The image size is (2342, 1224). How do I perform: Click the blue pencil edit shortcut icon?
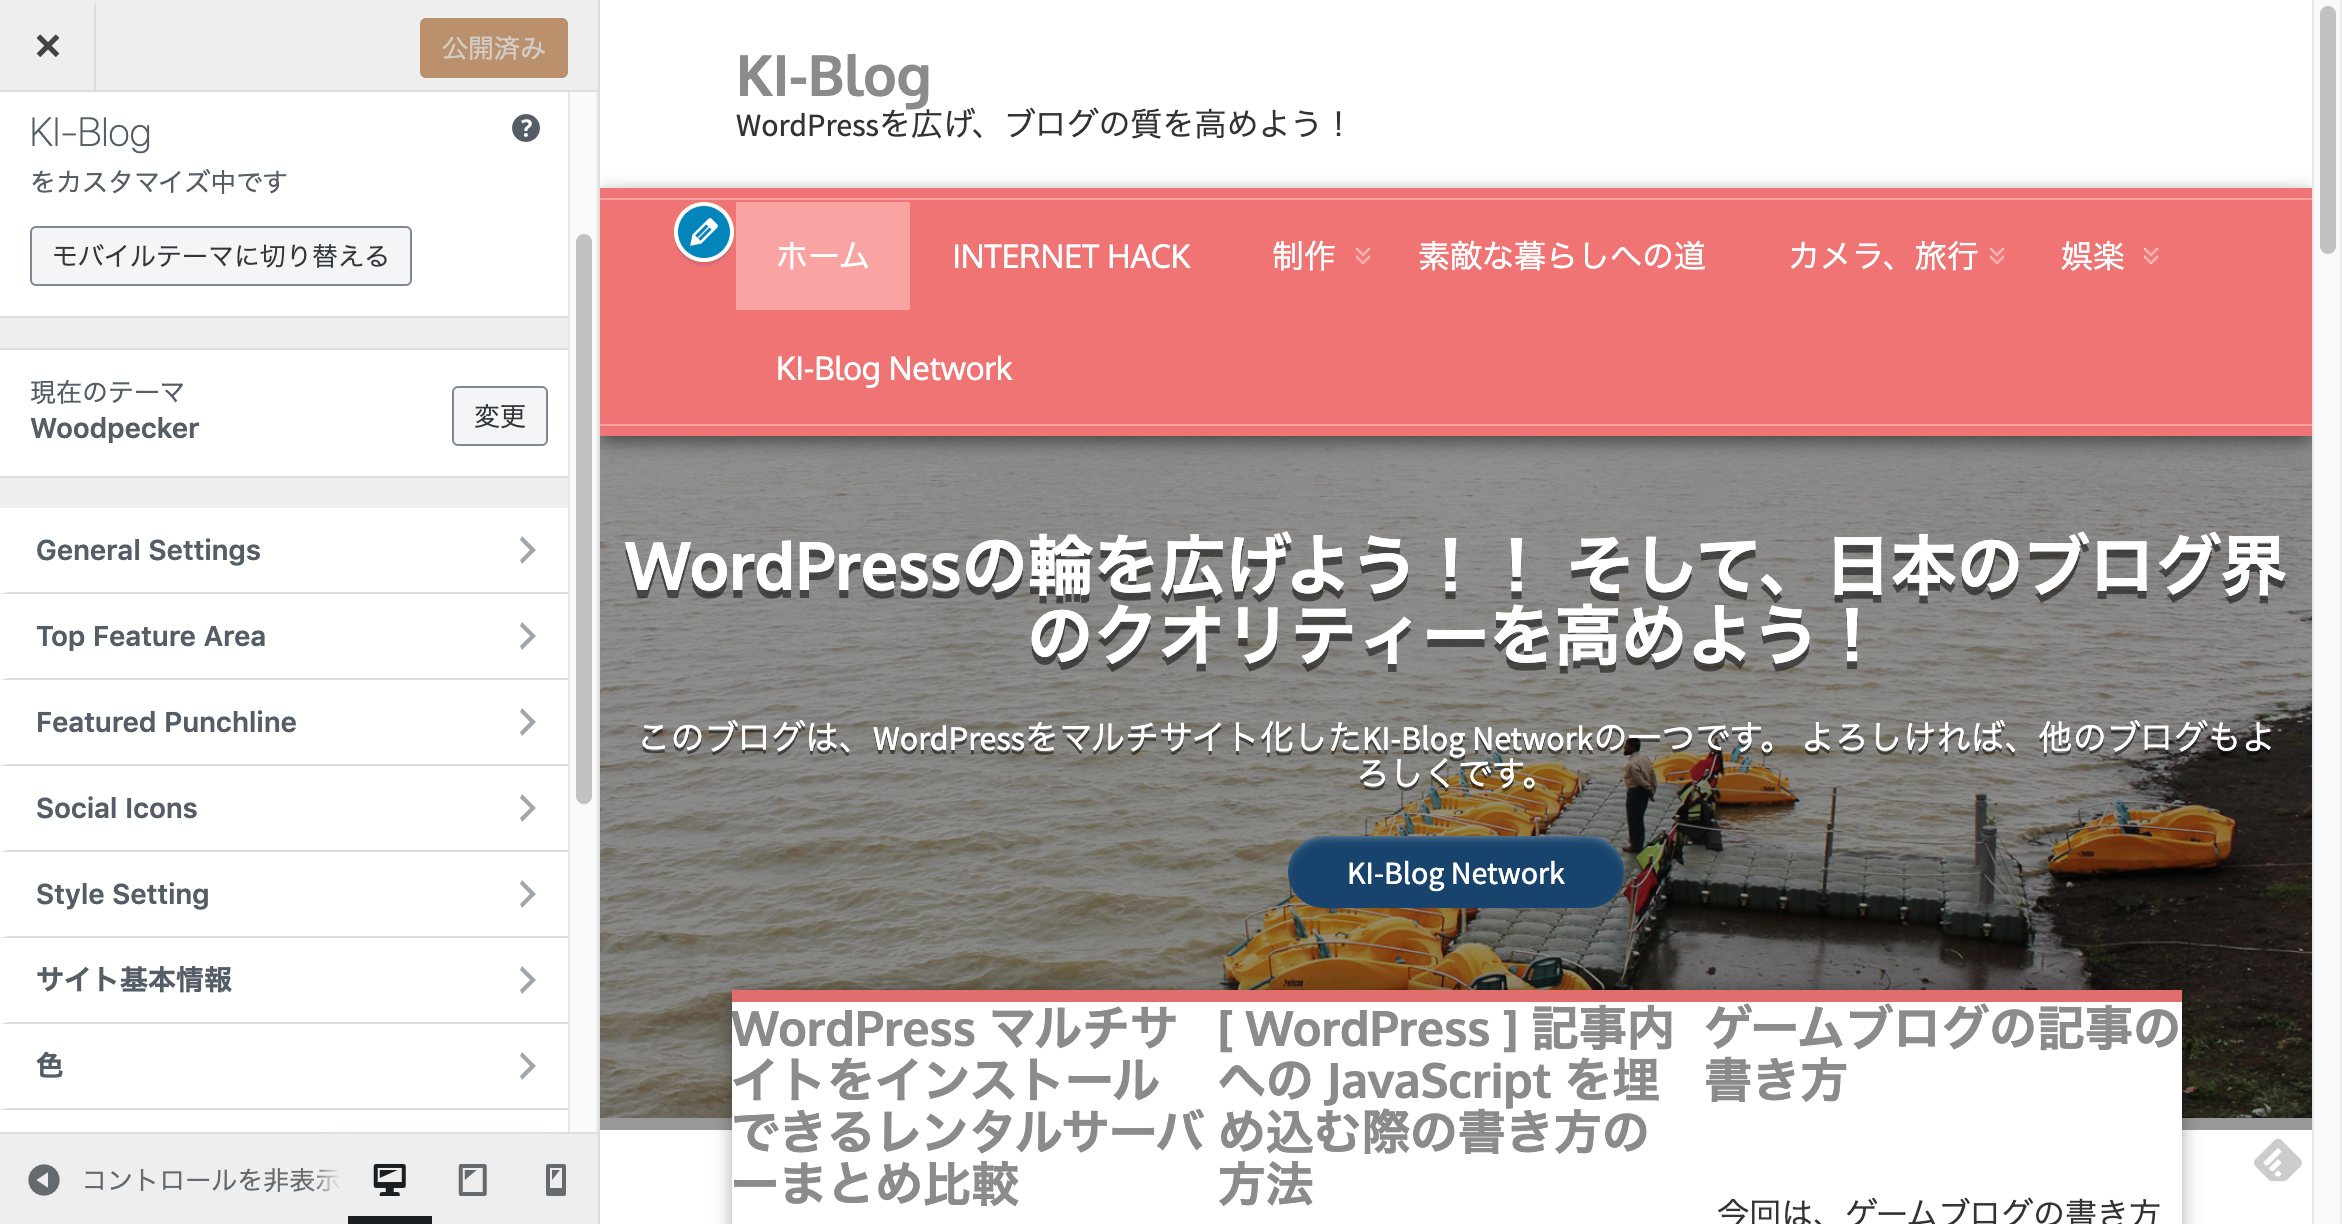pyautogui.click(x=704, y=233)
